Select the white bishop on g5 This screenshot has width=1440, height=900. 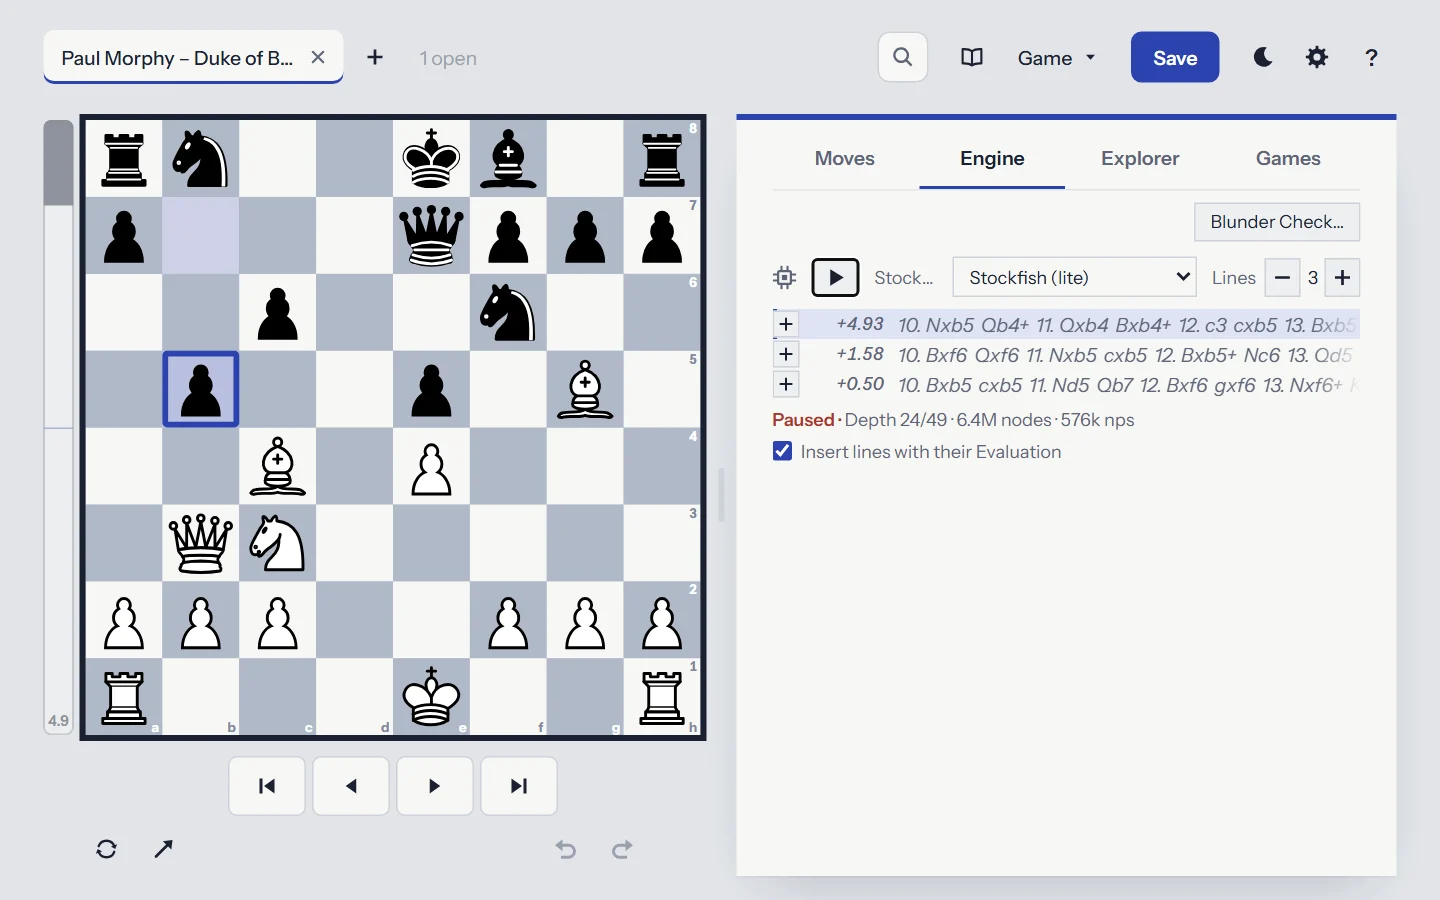585,389
